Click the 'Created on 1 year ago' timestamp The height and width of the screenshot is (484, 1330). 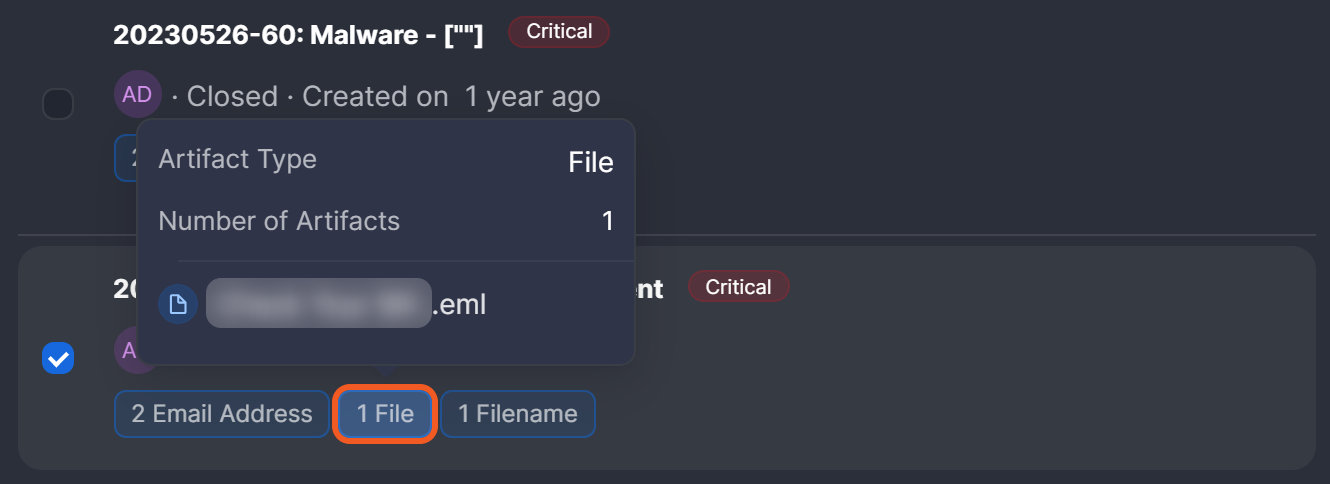[x=451, y=97]
